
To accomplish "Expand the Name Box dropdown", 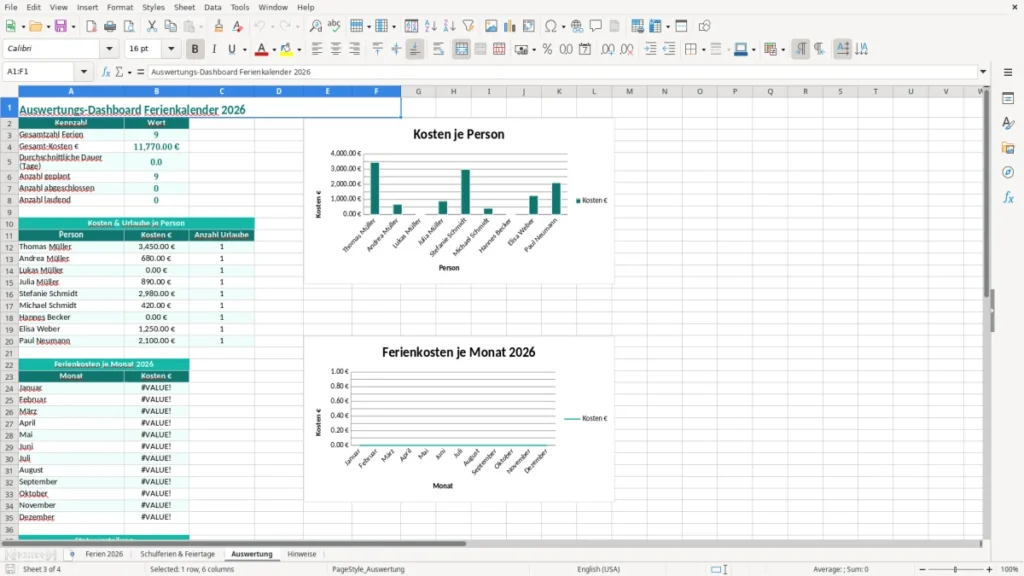I will click(84, 72).
